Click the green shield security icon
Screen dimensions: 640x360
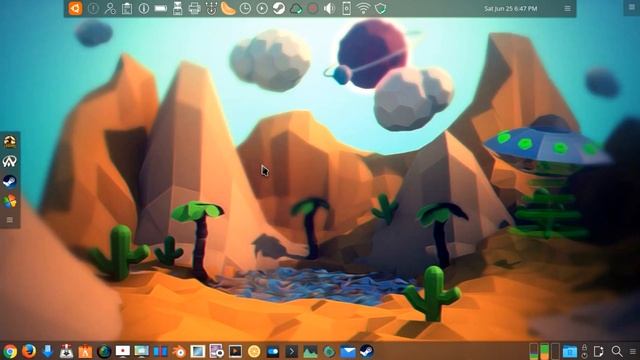point(380,8)
